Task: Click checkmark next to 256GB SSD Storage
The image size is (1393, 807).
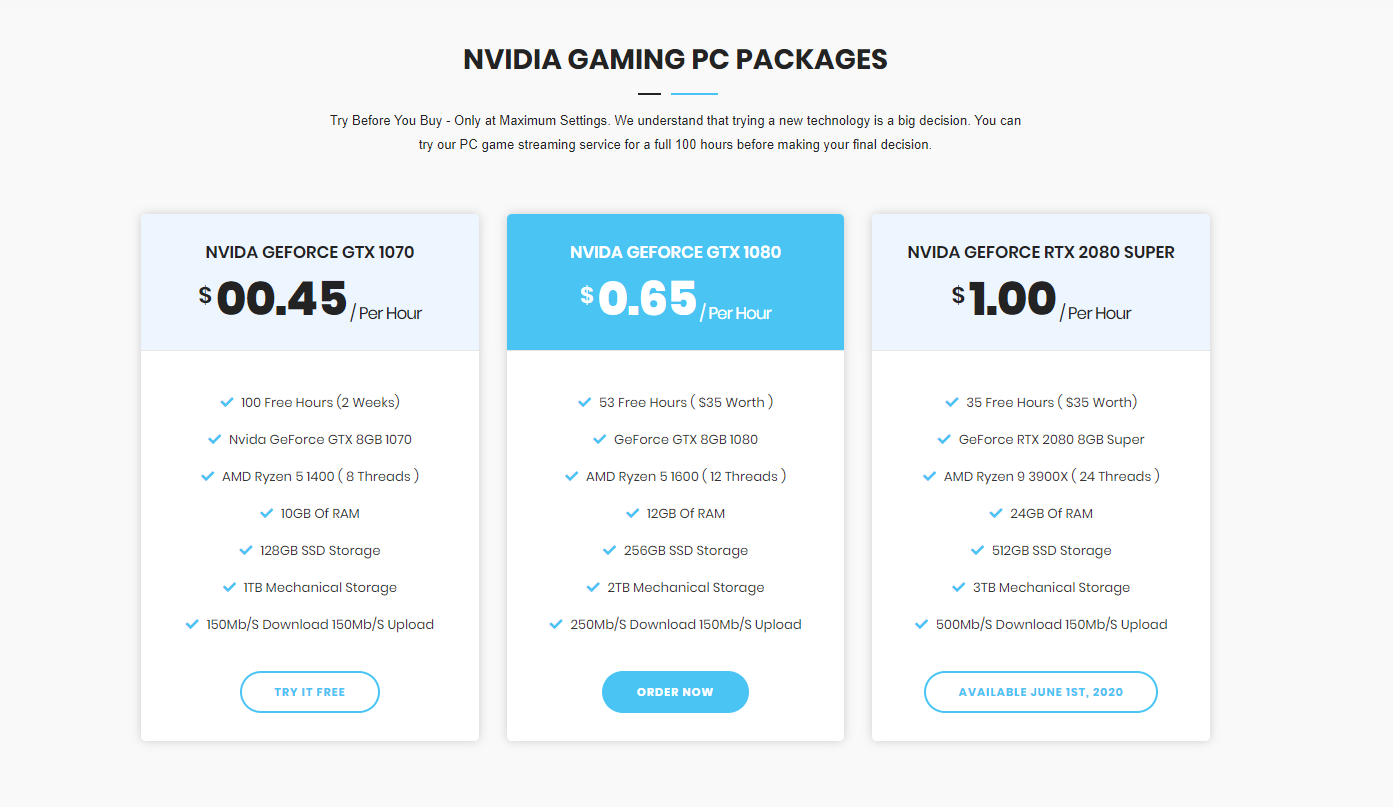Action: [x=610, y=550]
